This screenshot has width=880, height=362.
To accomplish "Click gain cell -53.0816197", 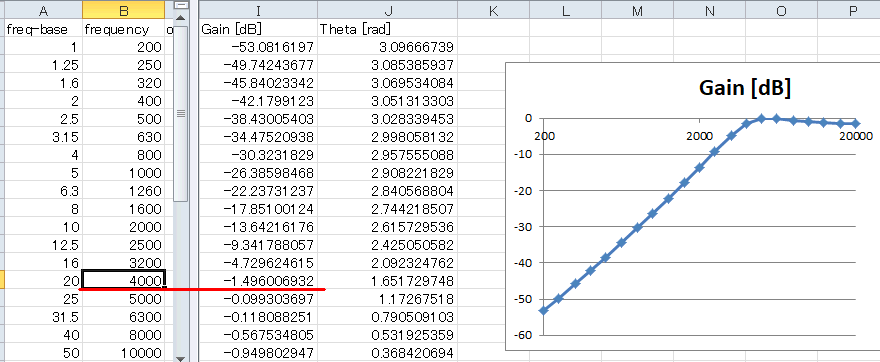I will pyautogui.click(x=258, y=47).
